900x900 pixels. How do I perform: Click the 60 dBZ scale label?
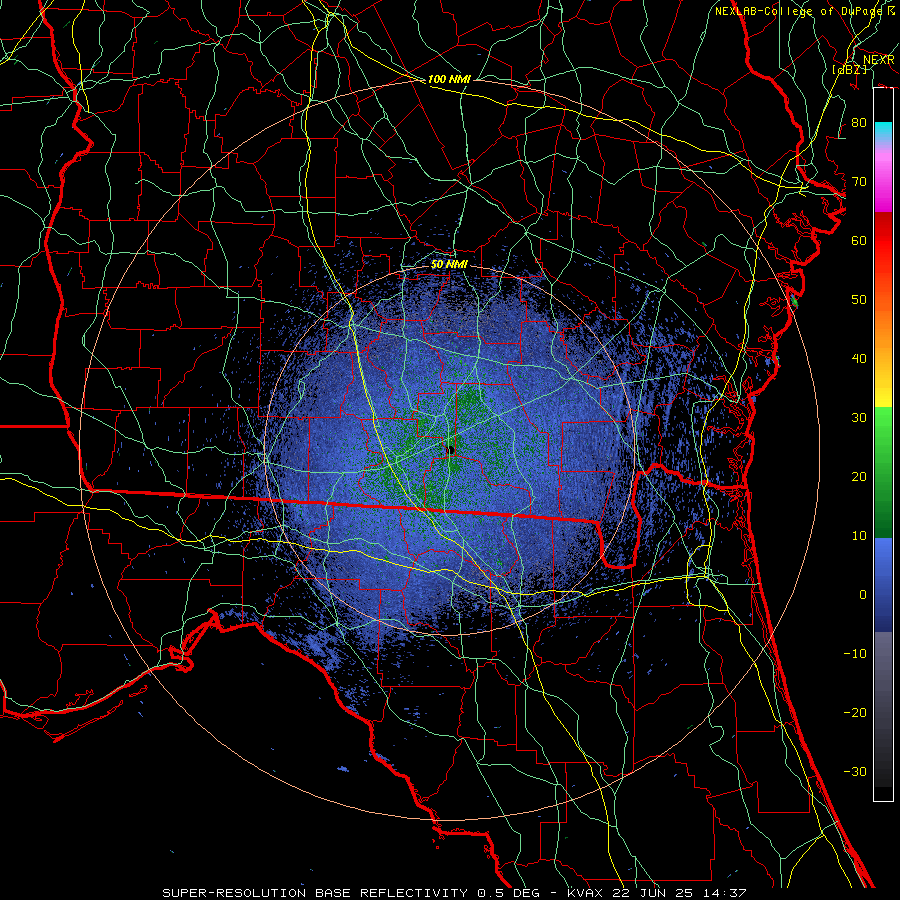859,240
